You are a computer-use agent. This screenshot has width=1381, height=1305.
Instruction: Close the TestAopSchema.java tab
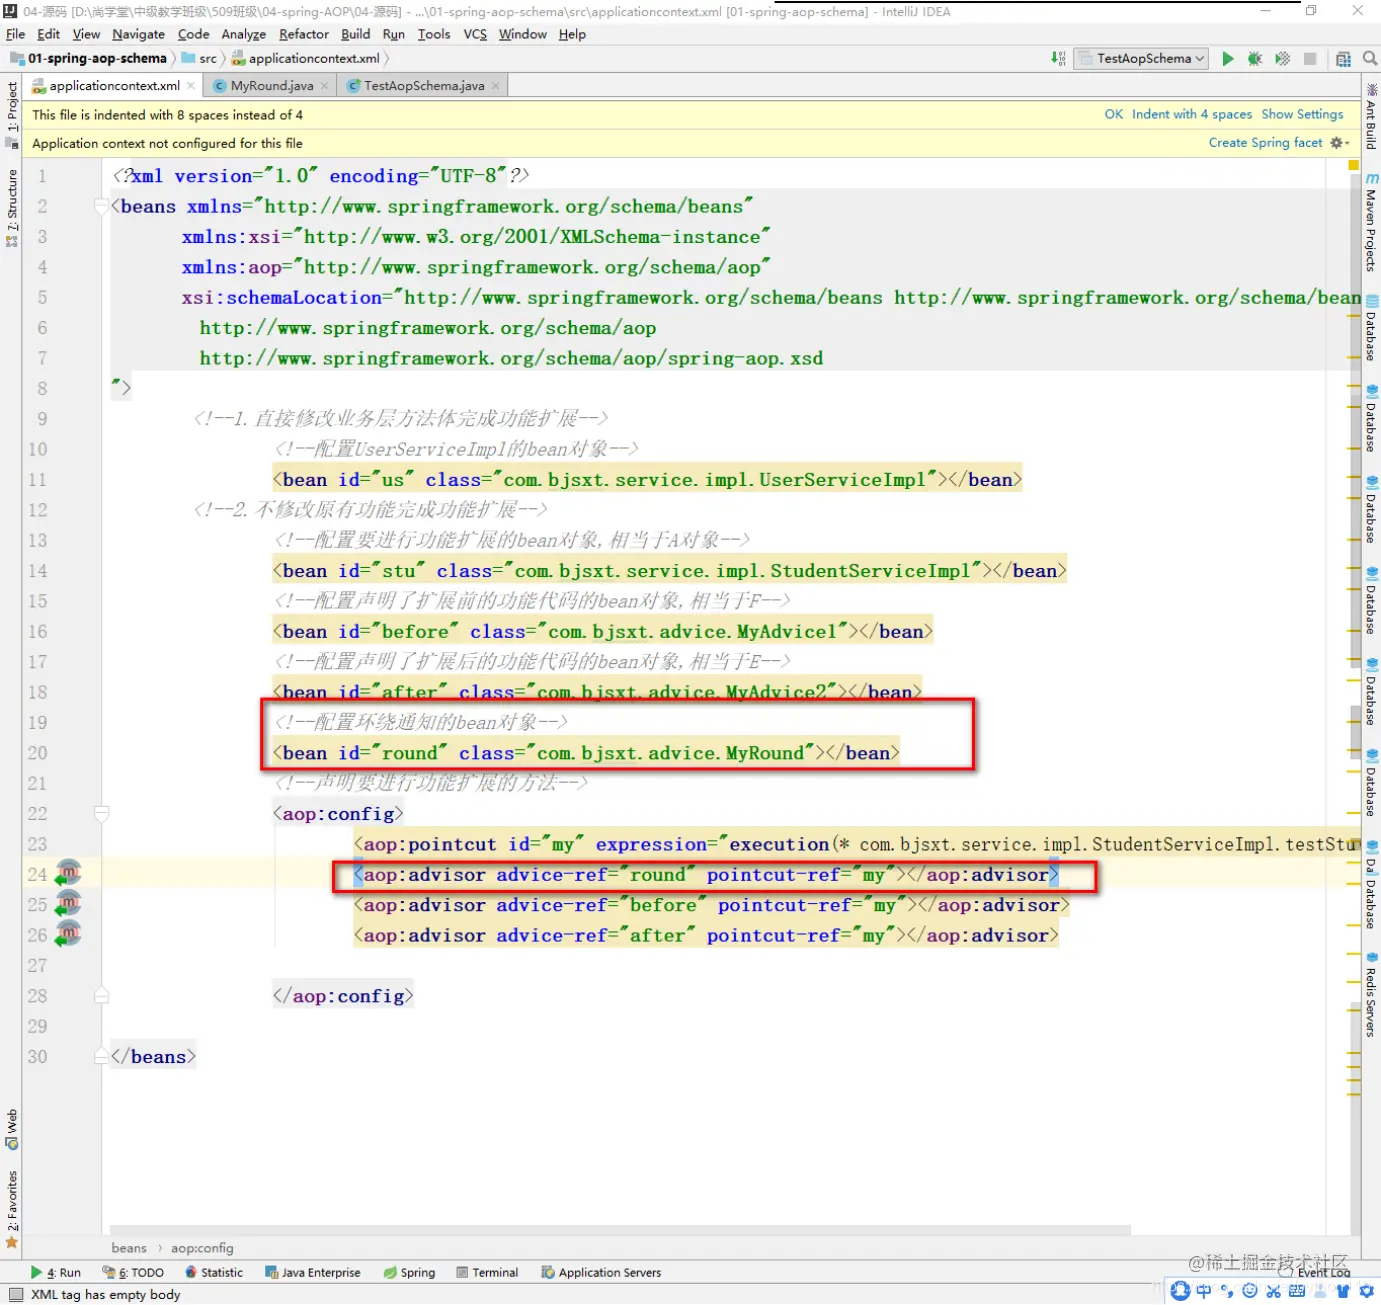click(x=495, y=86)
